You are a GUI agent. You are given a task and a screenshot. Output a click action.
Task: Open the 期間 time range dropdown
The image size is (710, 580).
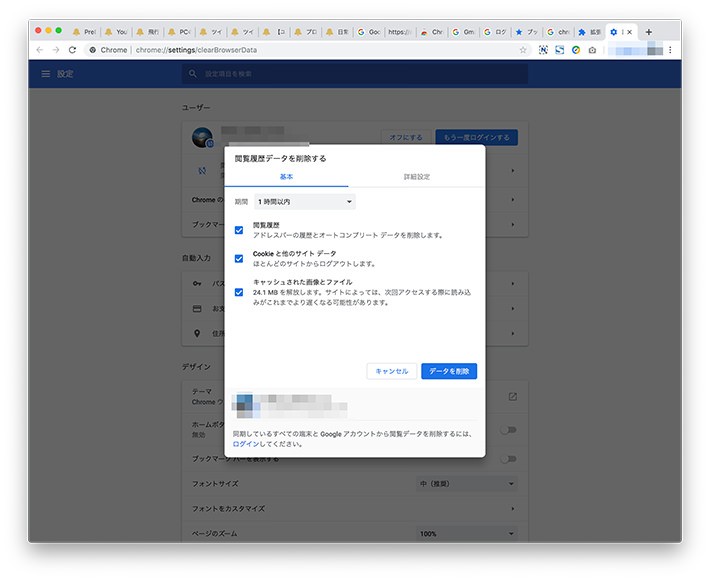305,202
